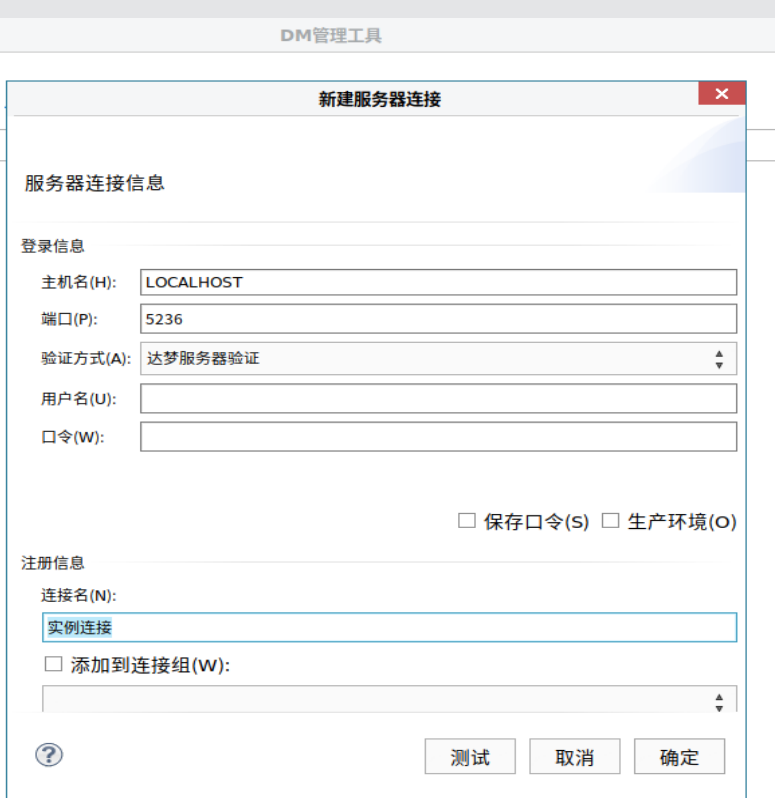Image resolution: width=775 pixels, height=798 pixels.
Task: Toggle the 生产环境(O) checkbox
Action: 610,521
